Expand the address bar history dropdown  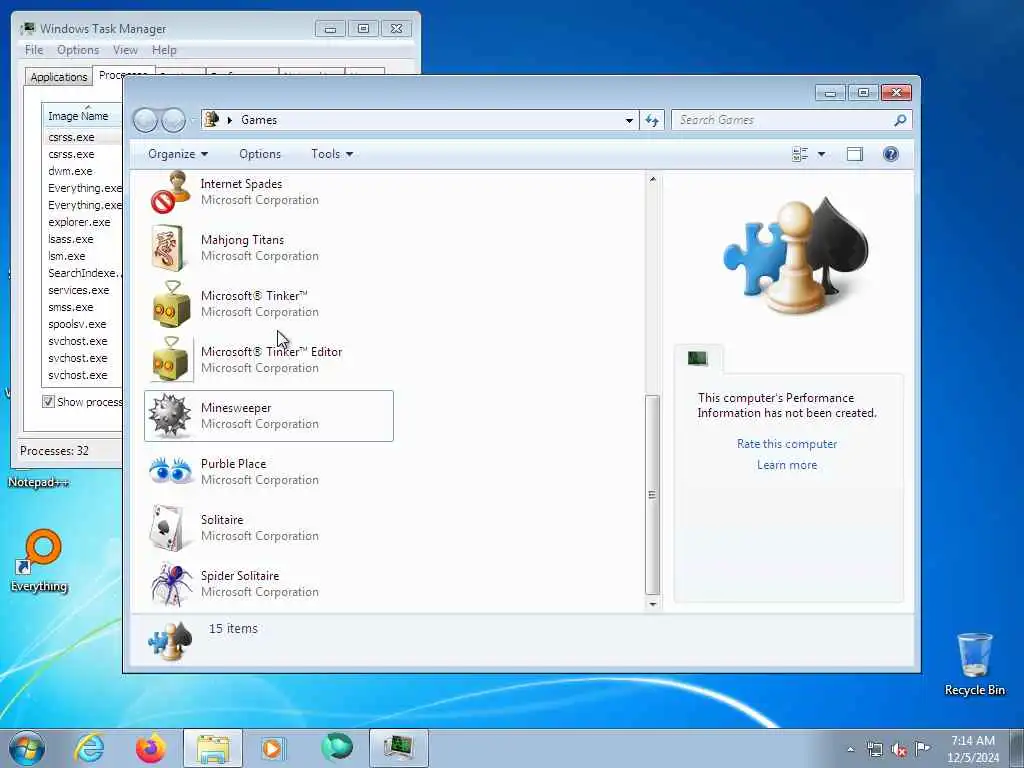629,120
